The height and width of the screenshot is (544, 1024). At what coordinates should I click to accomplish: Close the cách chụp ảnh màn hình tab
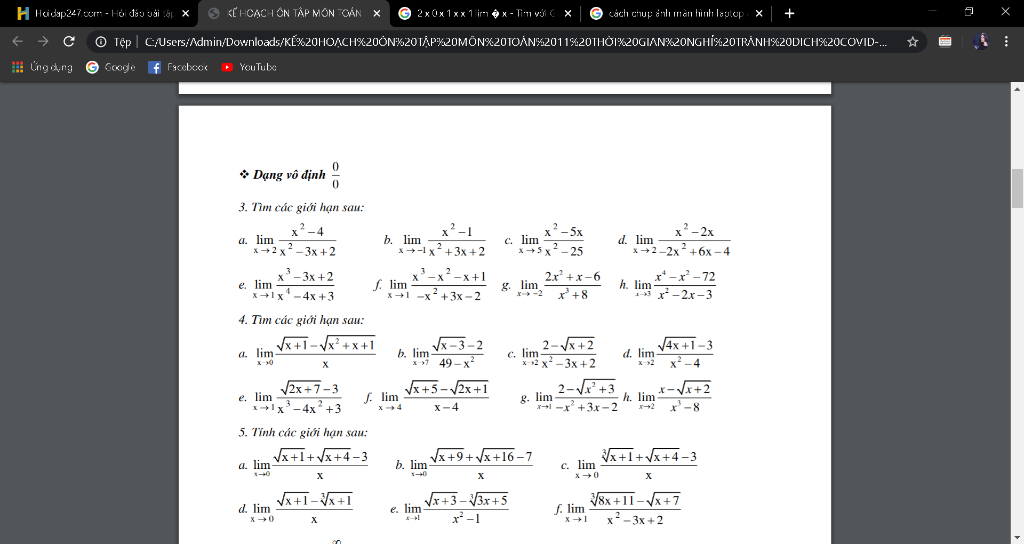pyautogui.click(x=759, y=13)
